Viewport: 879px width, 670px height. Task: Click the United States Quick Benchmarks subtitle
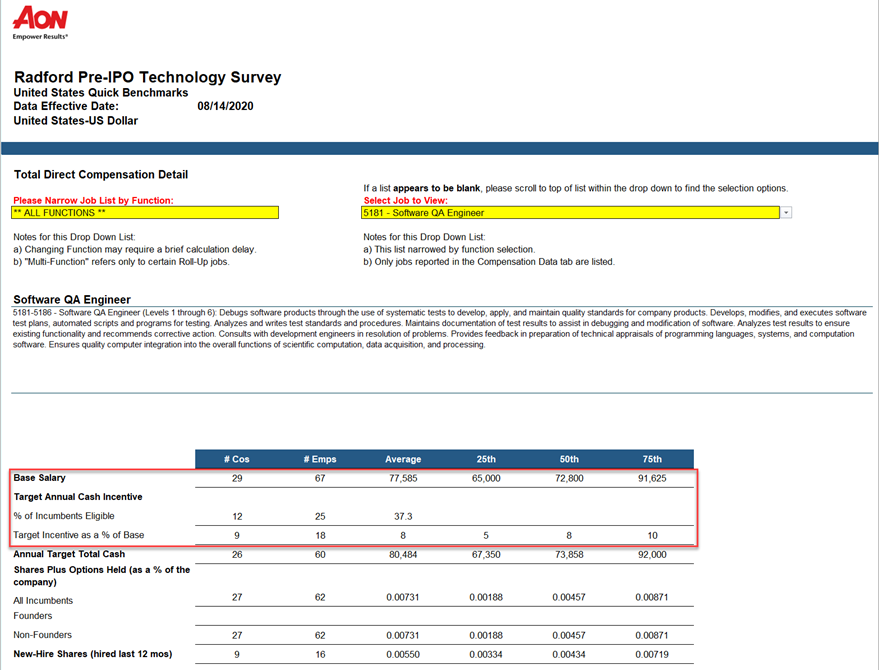click(x=101, y=93)
